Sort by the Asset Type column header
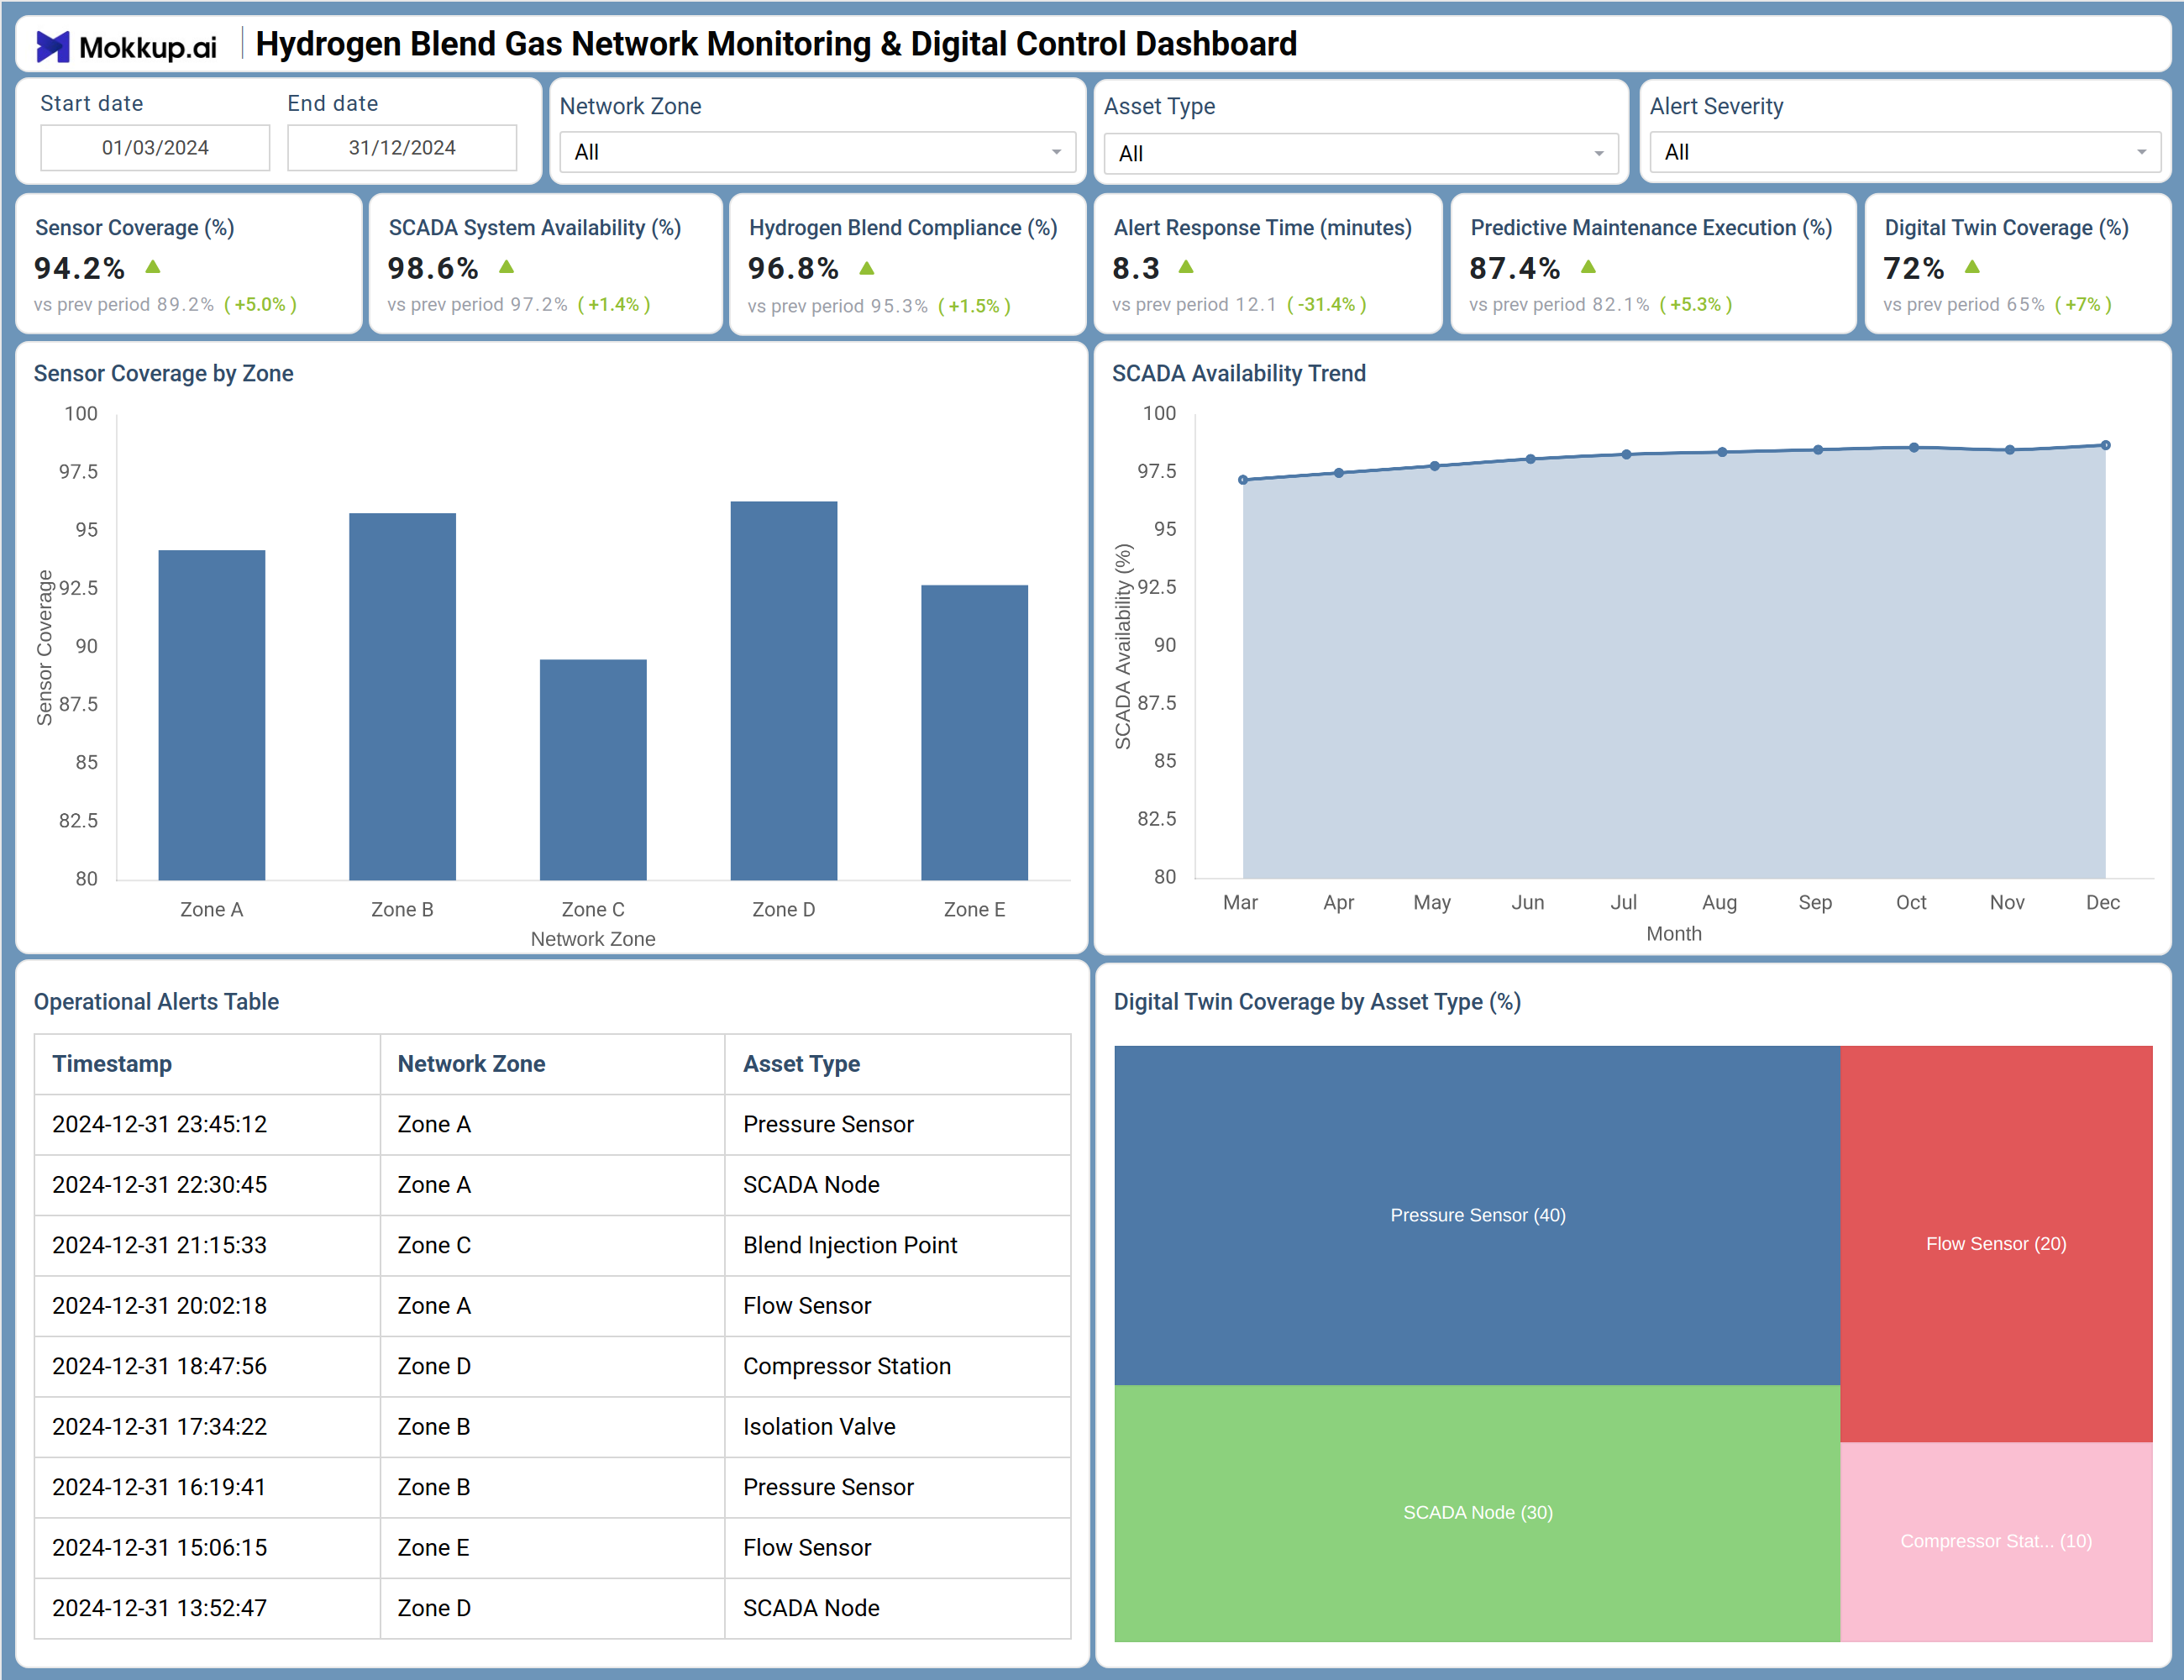Screen dimensions: 2184x1680 [897, 1064]
